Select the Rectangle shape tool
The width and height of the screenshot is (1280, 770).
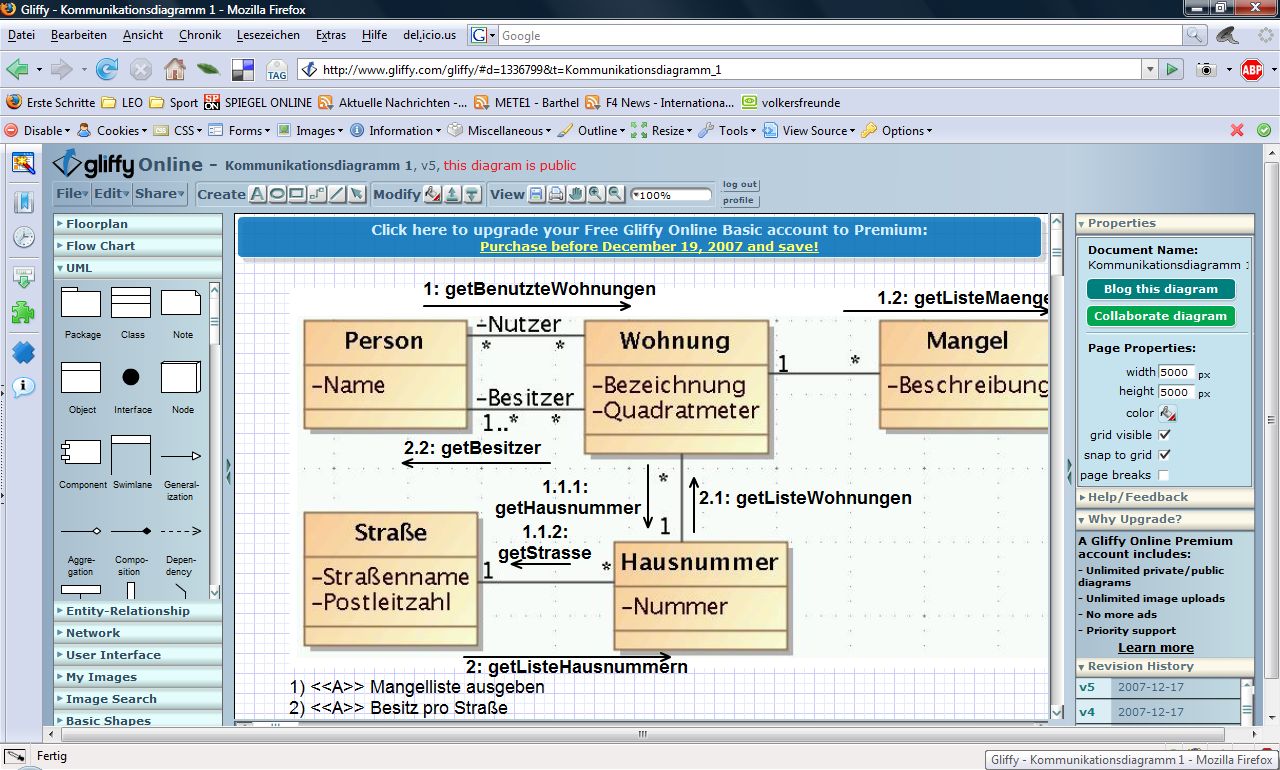pos(297,194)
